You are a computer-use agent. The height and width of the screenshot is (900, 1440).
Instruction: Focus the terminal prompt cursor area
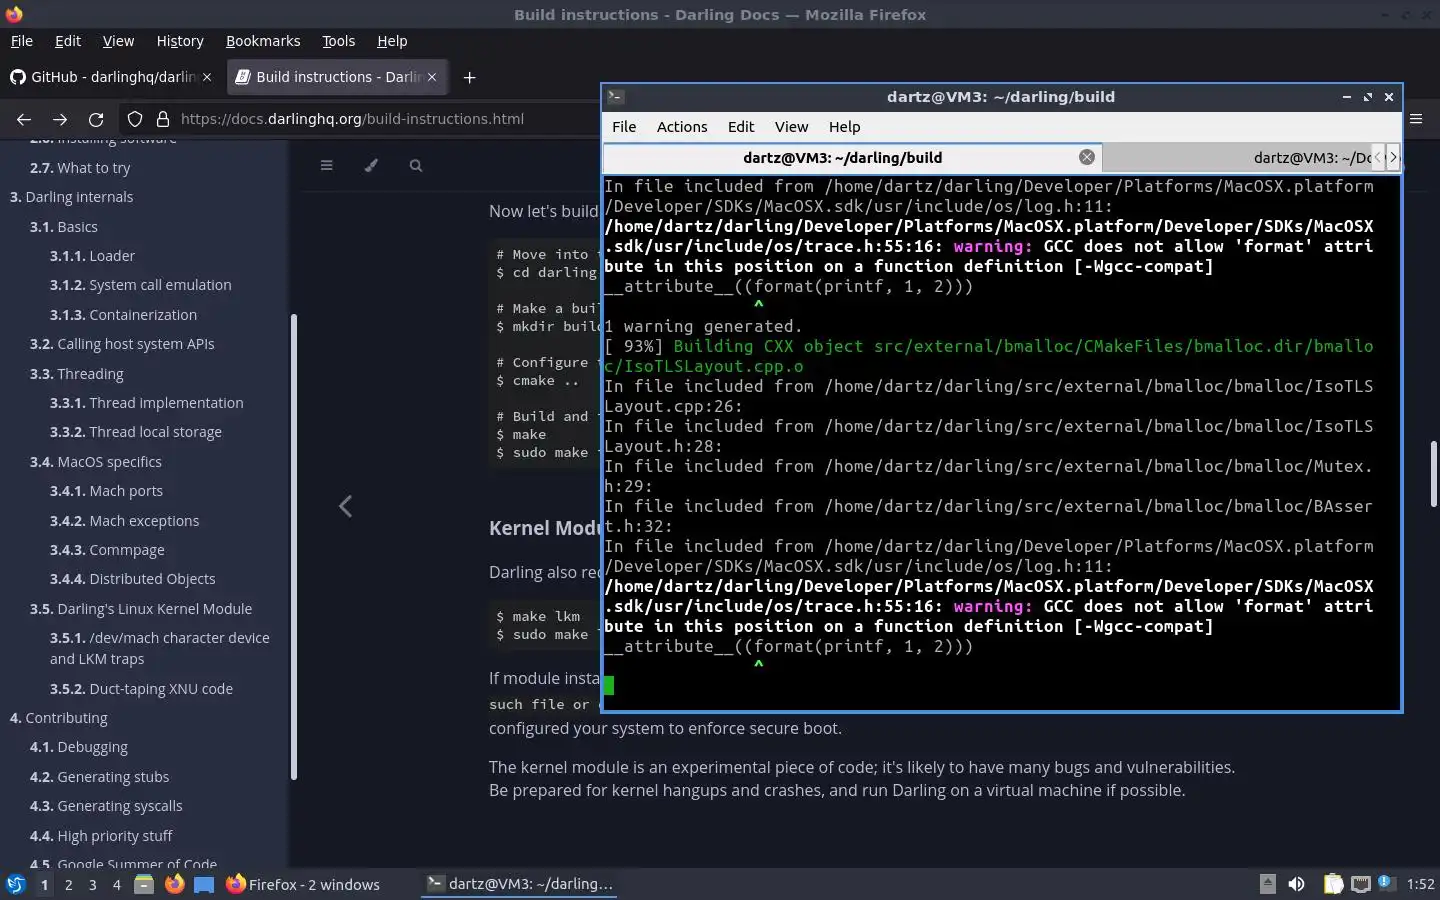(x=609, y=686)
